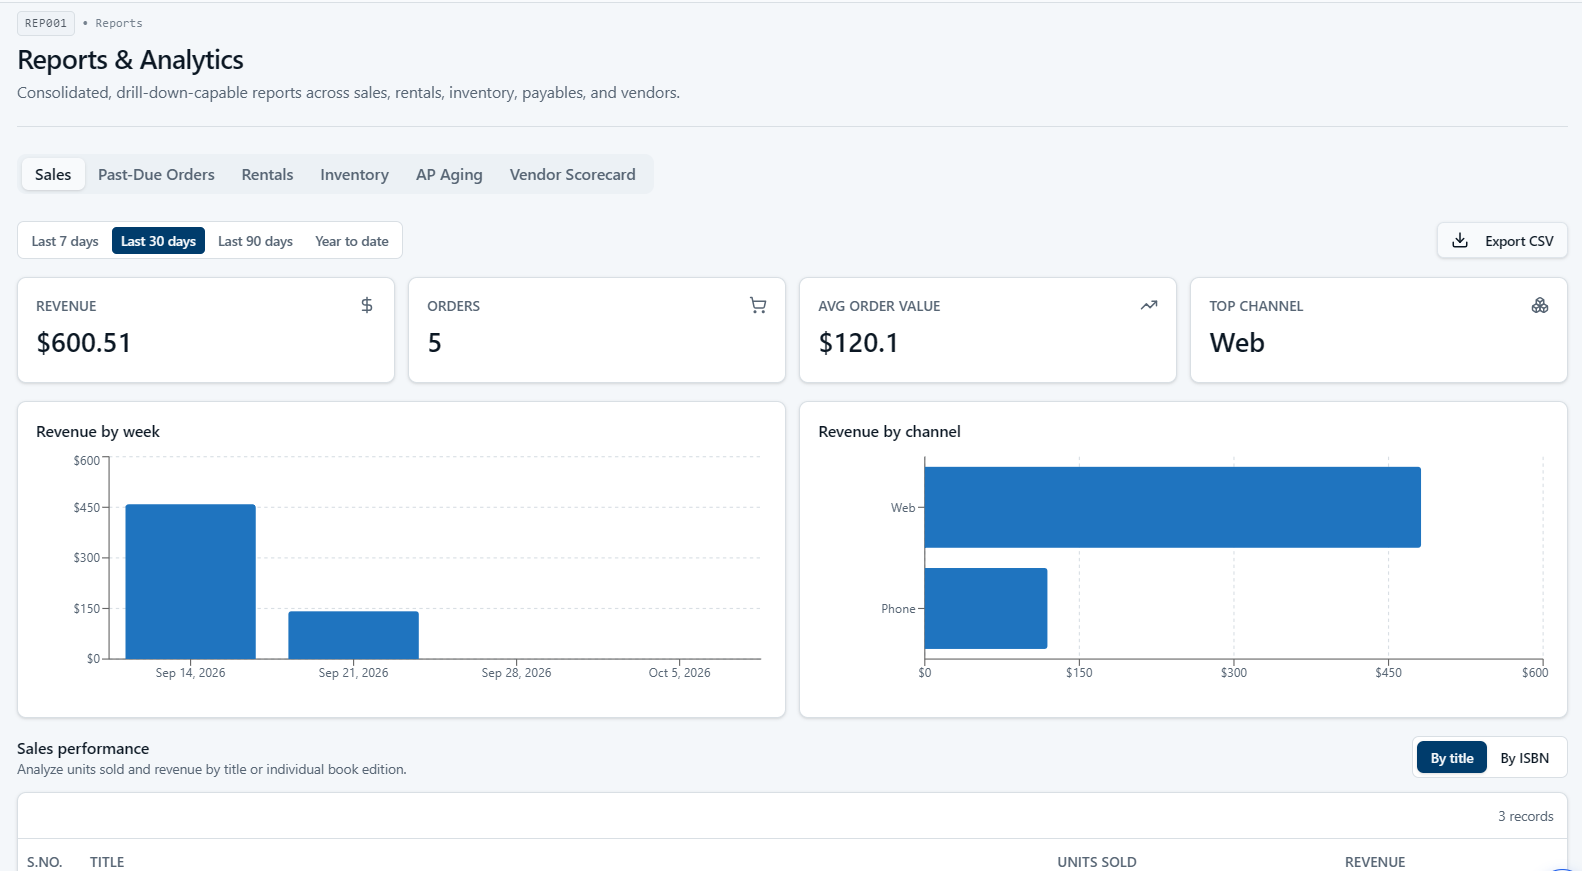Click the Sep 21, 2026 revenue bar

[353, 635]
